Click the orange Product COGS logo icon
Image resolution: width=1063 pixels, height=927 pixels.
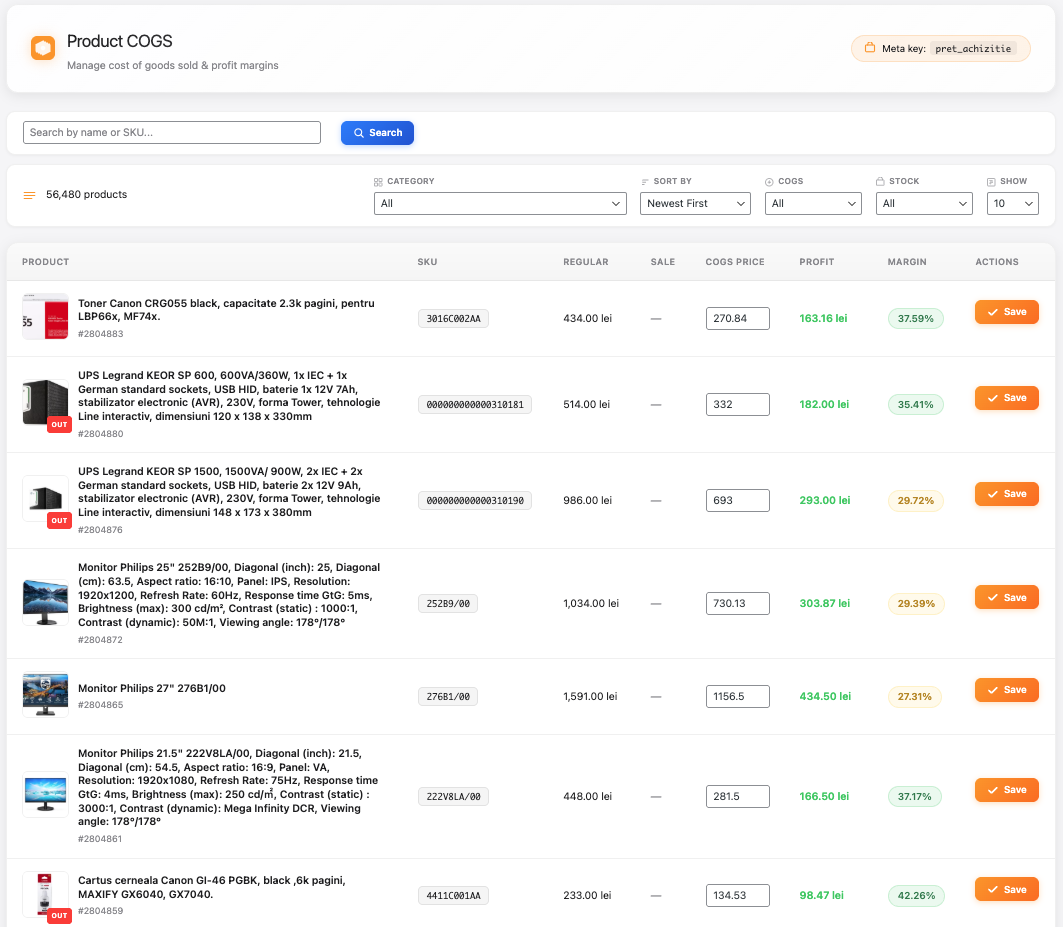[43, 48]
